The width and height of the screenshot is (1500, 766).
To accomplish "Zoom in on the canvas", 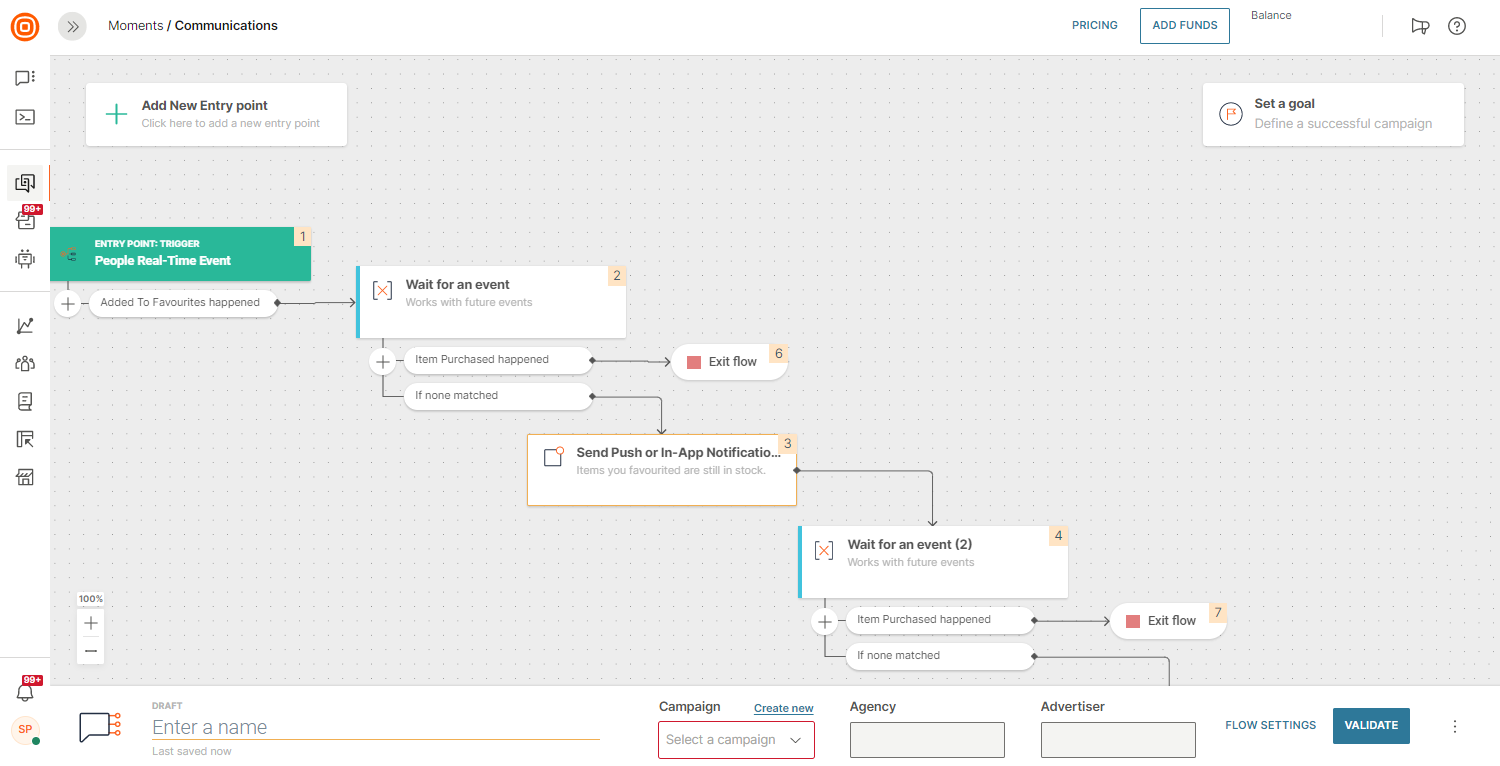I will click(91, 622).
